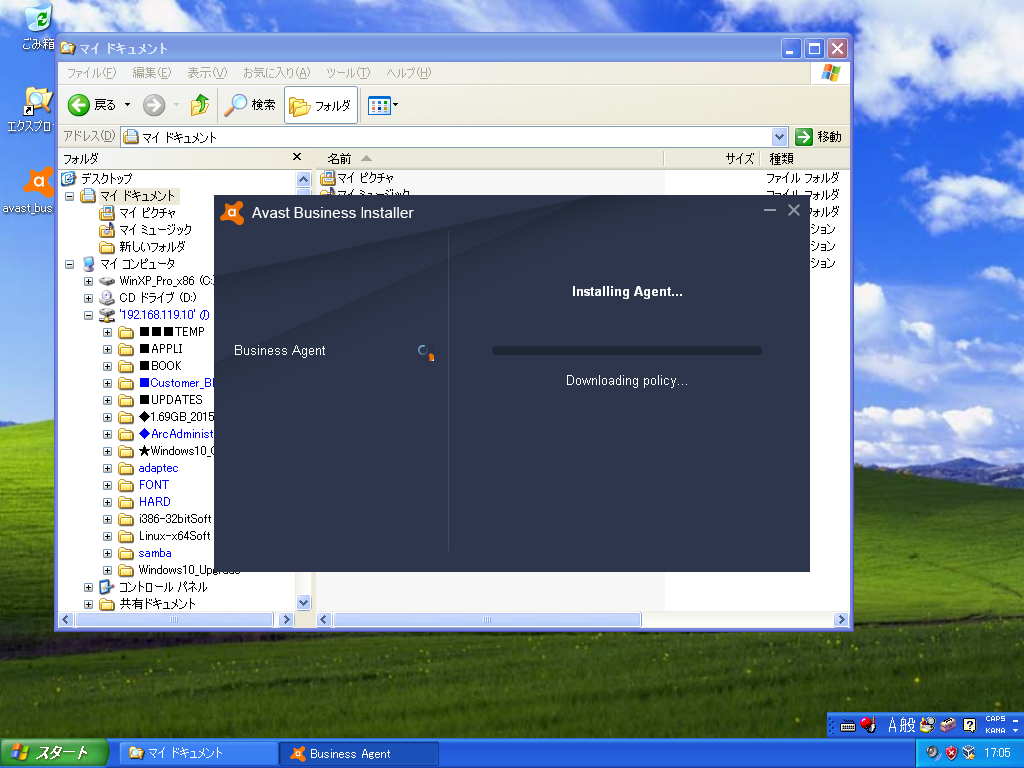Expand the FONT folder node

coord(108,485)
